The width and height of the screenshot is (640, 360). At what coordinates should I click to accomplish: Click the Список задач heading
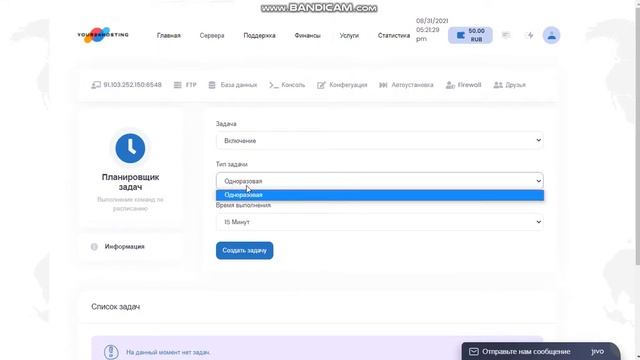[116, 307]
